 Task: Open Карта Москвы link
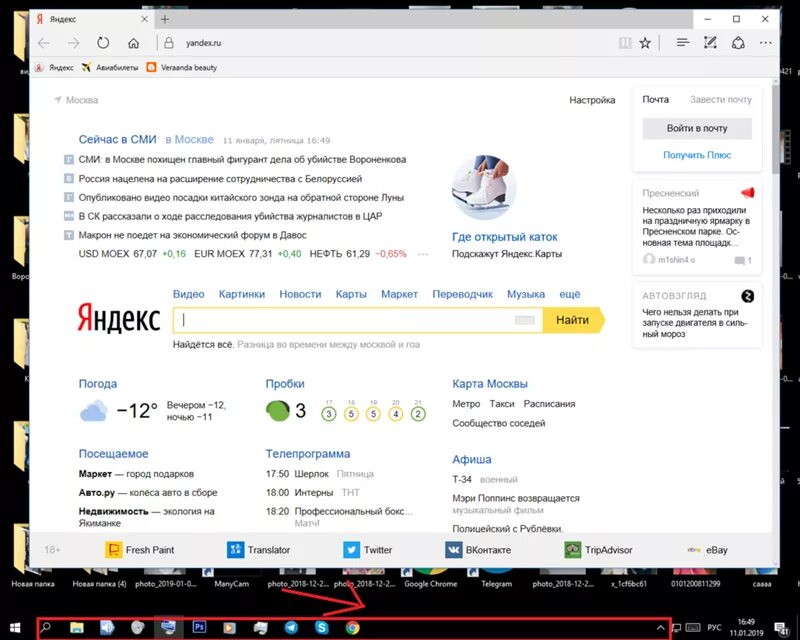click(490, 384)
